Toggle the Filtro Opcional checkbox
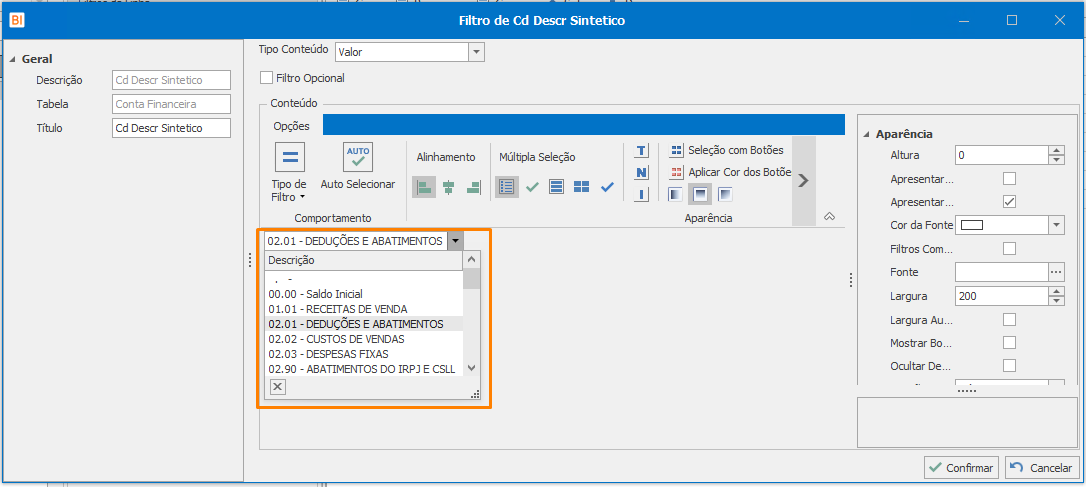The width and height of the screenshot is (1086, 487). coord(266,78)
